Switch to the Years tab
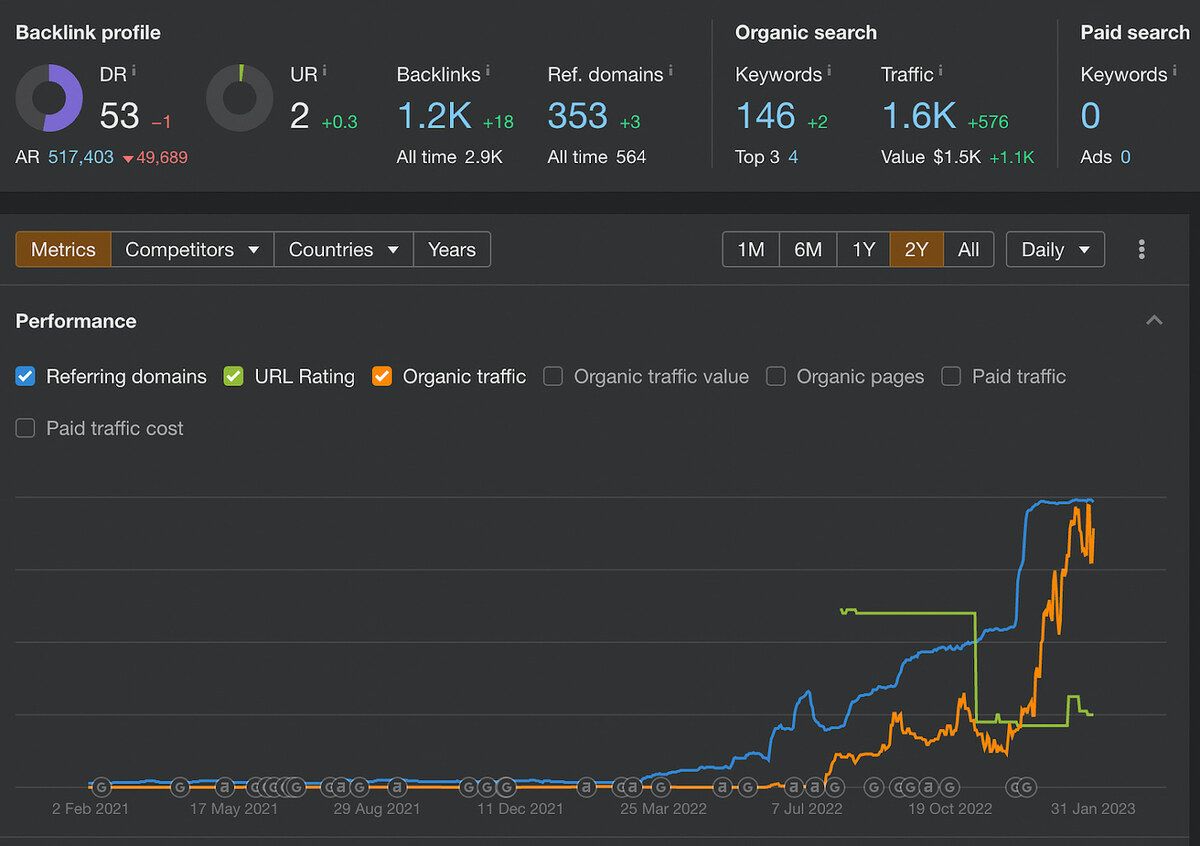Screen dimensions: 1200x846 coord(452,250)
